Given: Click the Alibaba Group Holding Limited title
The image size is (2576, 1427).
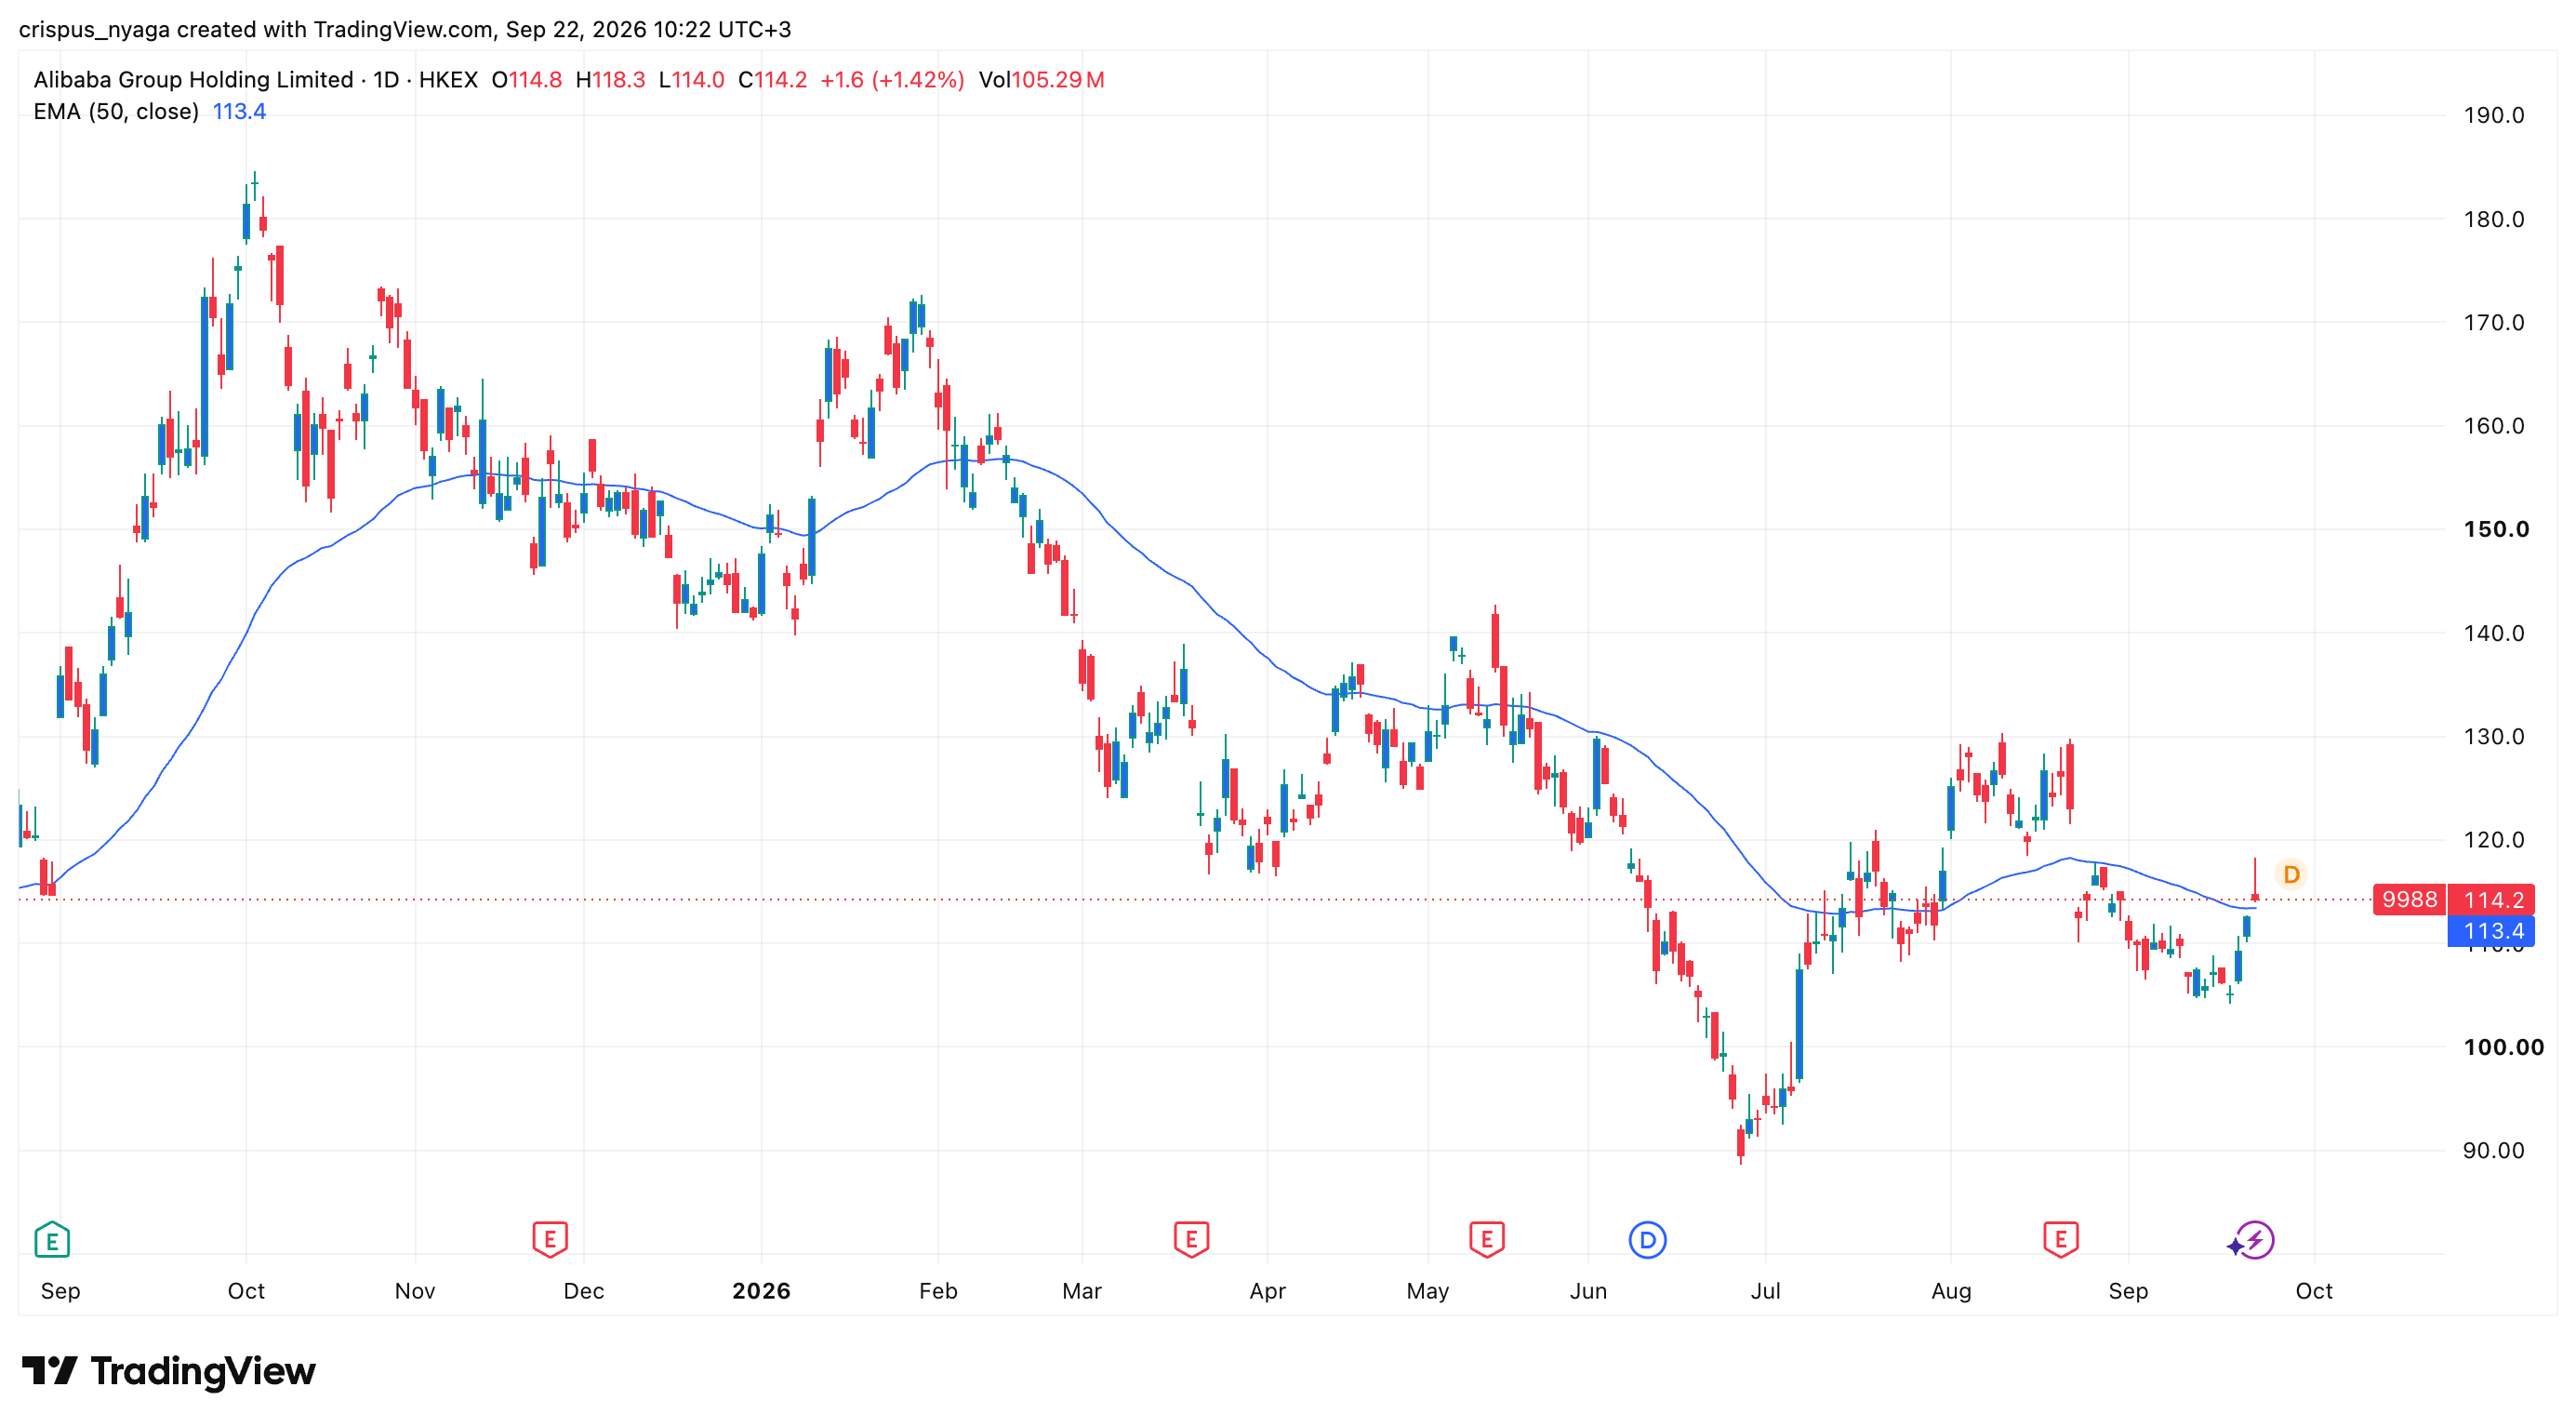Looking at the screenshot, I should click(x=193, y=79).
